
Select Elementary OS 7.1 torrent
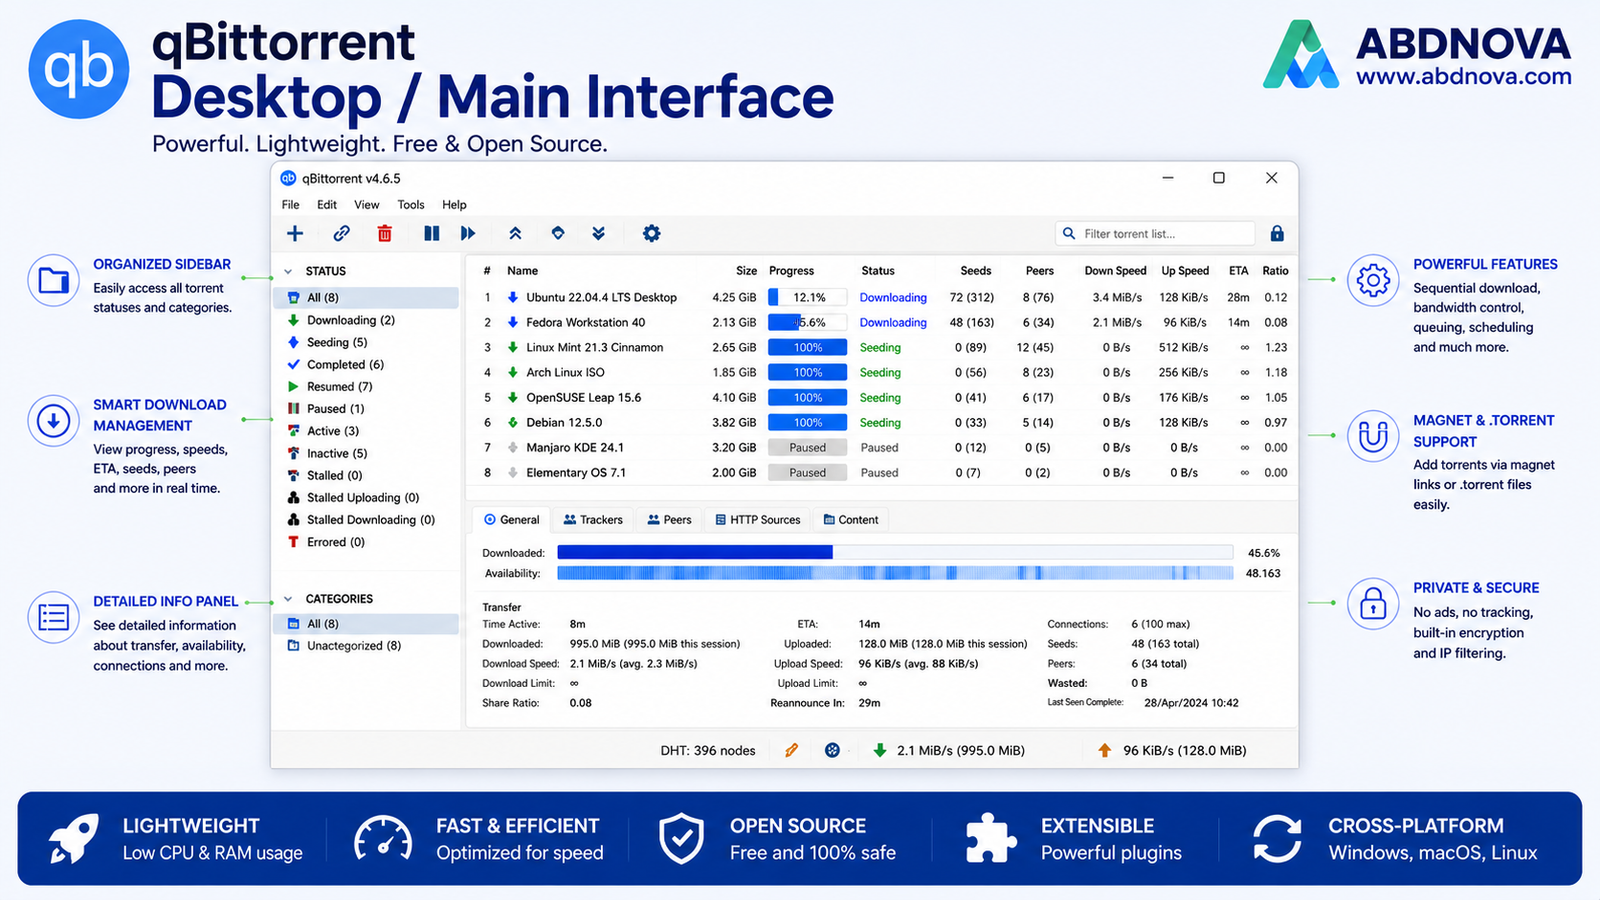click(x=884, y=472)
